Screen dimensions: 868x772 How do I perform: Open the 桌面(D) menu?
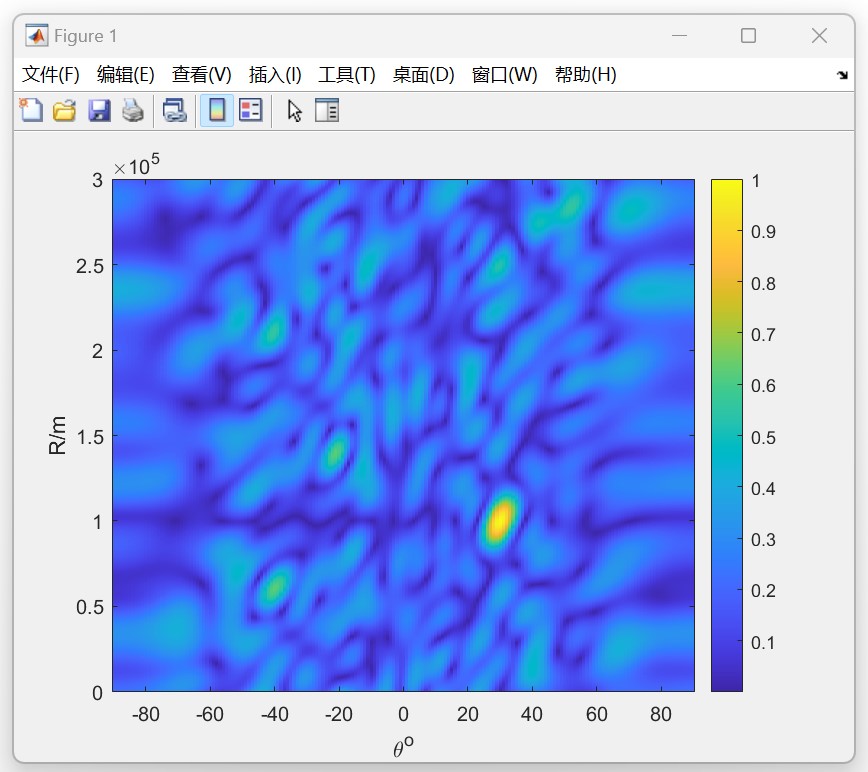coord(423,75)
